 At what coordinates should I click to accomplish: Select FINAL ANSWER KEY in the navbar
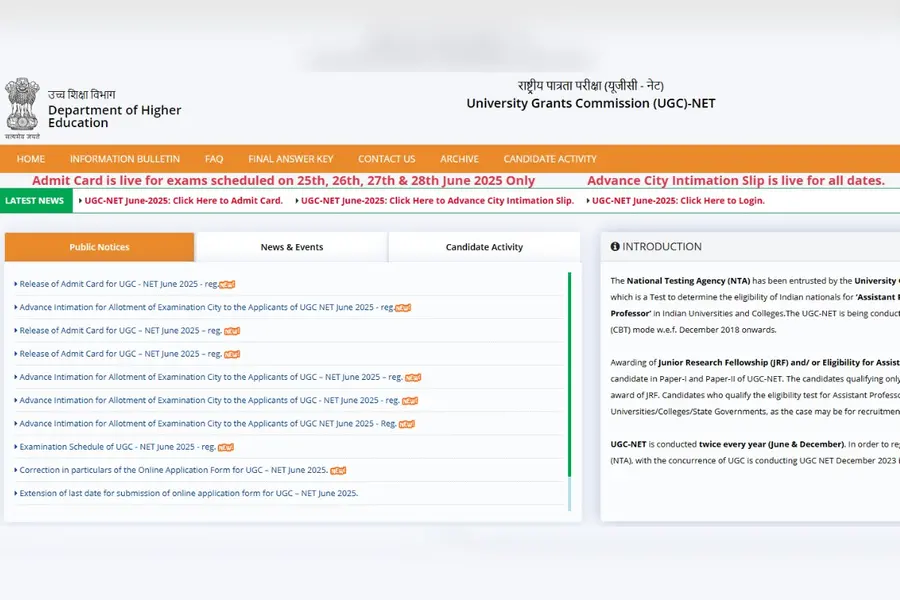tap(291, 158)
